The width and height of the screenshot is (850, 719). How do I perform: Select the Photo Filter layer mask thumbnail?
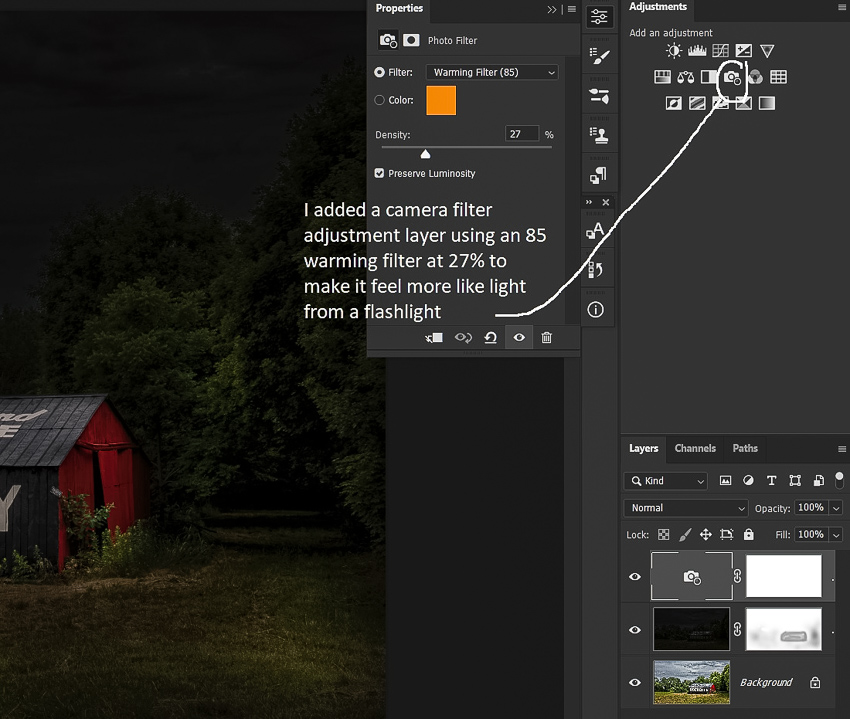pos(784,577)
